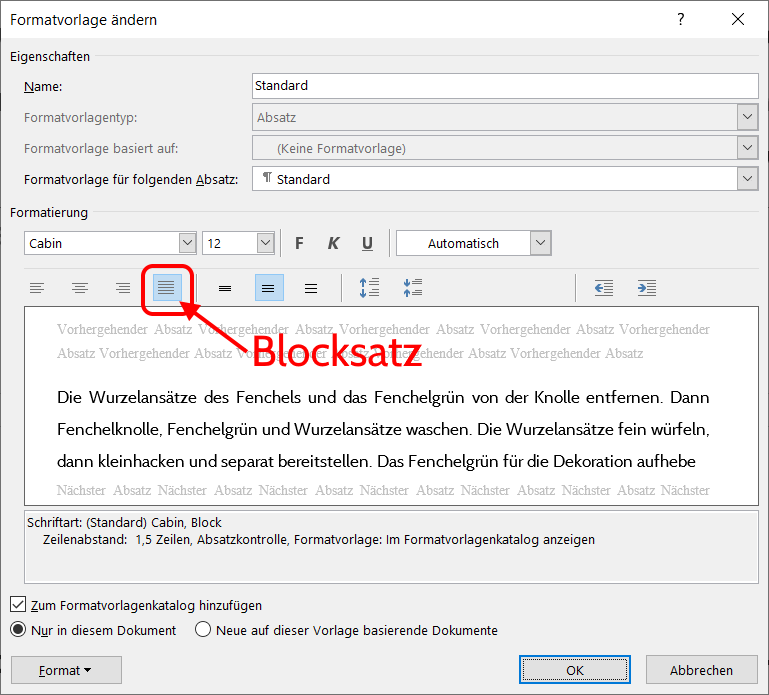The width and height of the screenshot is (769, 695).
Task: Set double line spacing
Action: click(311, 288)
